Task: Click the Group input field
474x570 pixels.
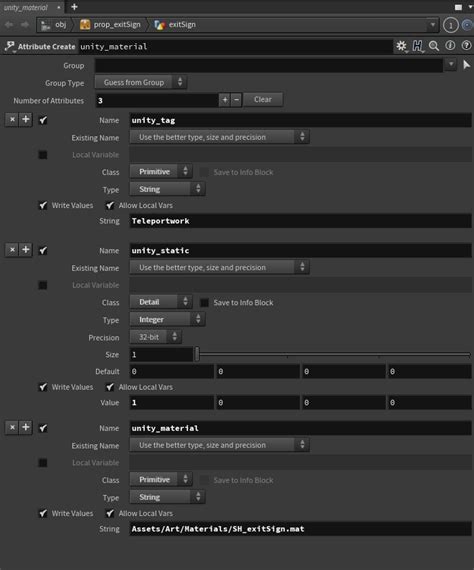Action: 269,65
